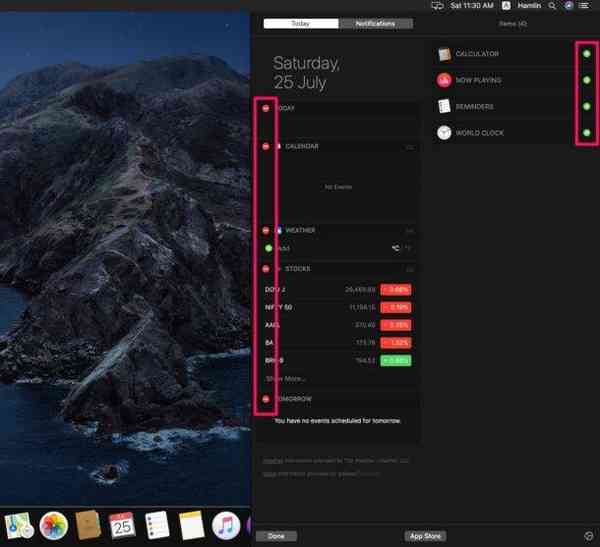Open notification settings gear at panel bottom

click(x=589, y=536)
